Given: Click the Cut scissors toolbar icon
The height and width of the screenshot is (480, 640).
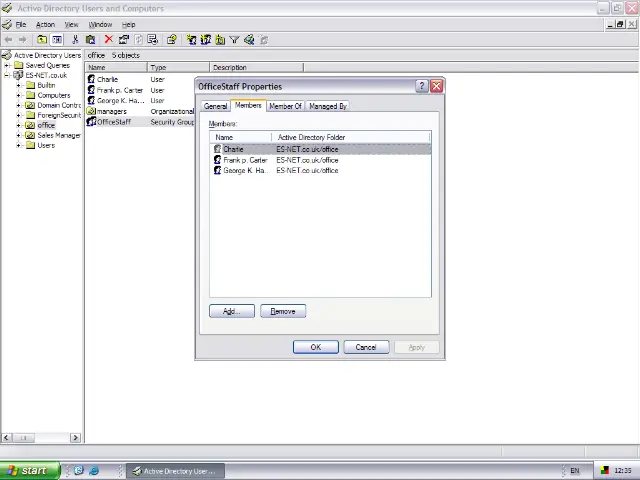Looking at the screenshot, I should click(x=75, y=40).
